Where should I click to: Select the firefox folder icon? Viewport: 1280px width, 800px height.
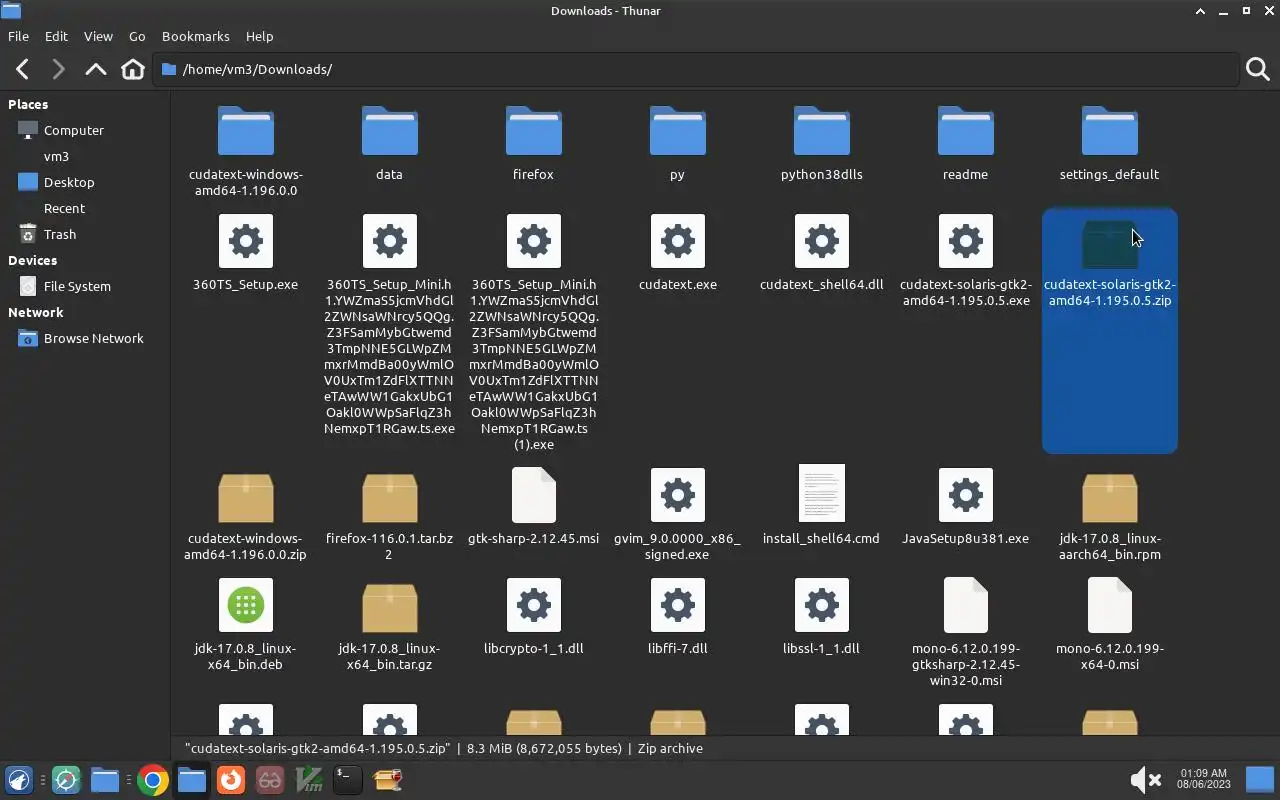coord(533,131)
